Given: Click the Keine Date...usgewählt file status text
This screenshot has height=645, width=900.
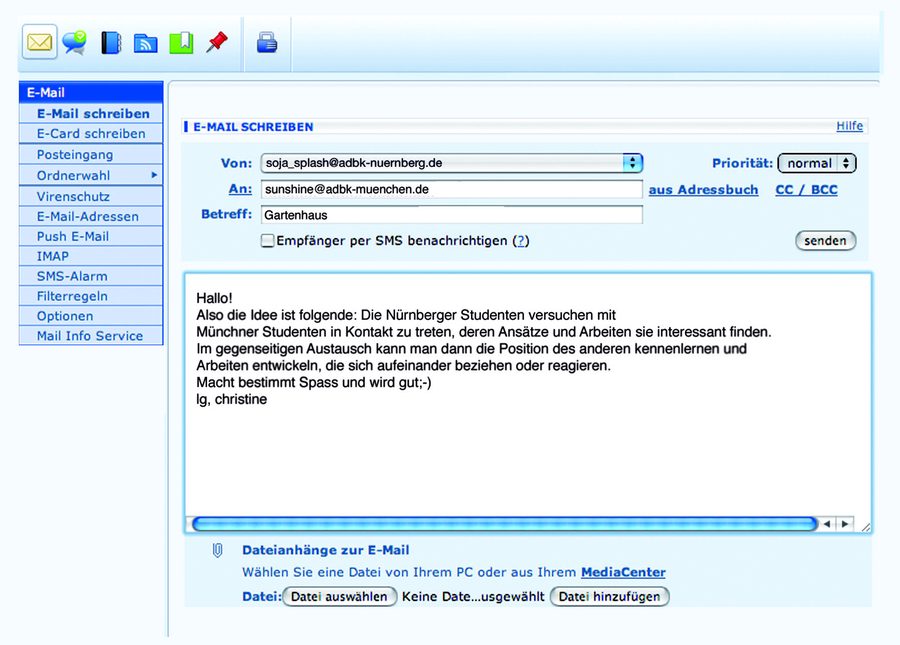Looking at the screenshot, I should pyautogui.click(x=473, y=596).
